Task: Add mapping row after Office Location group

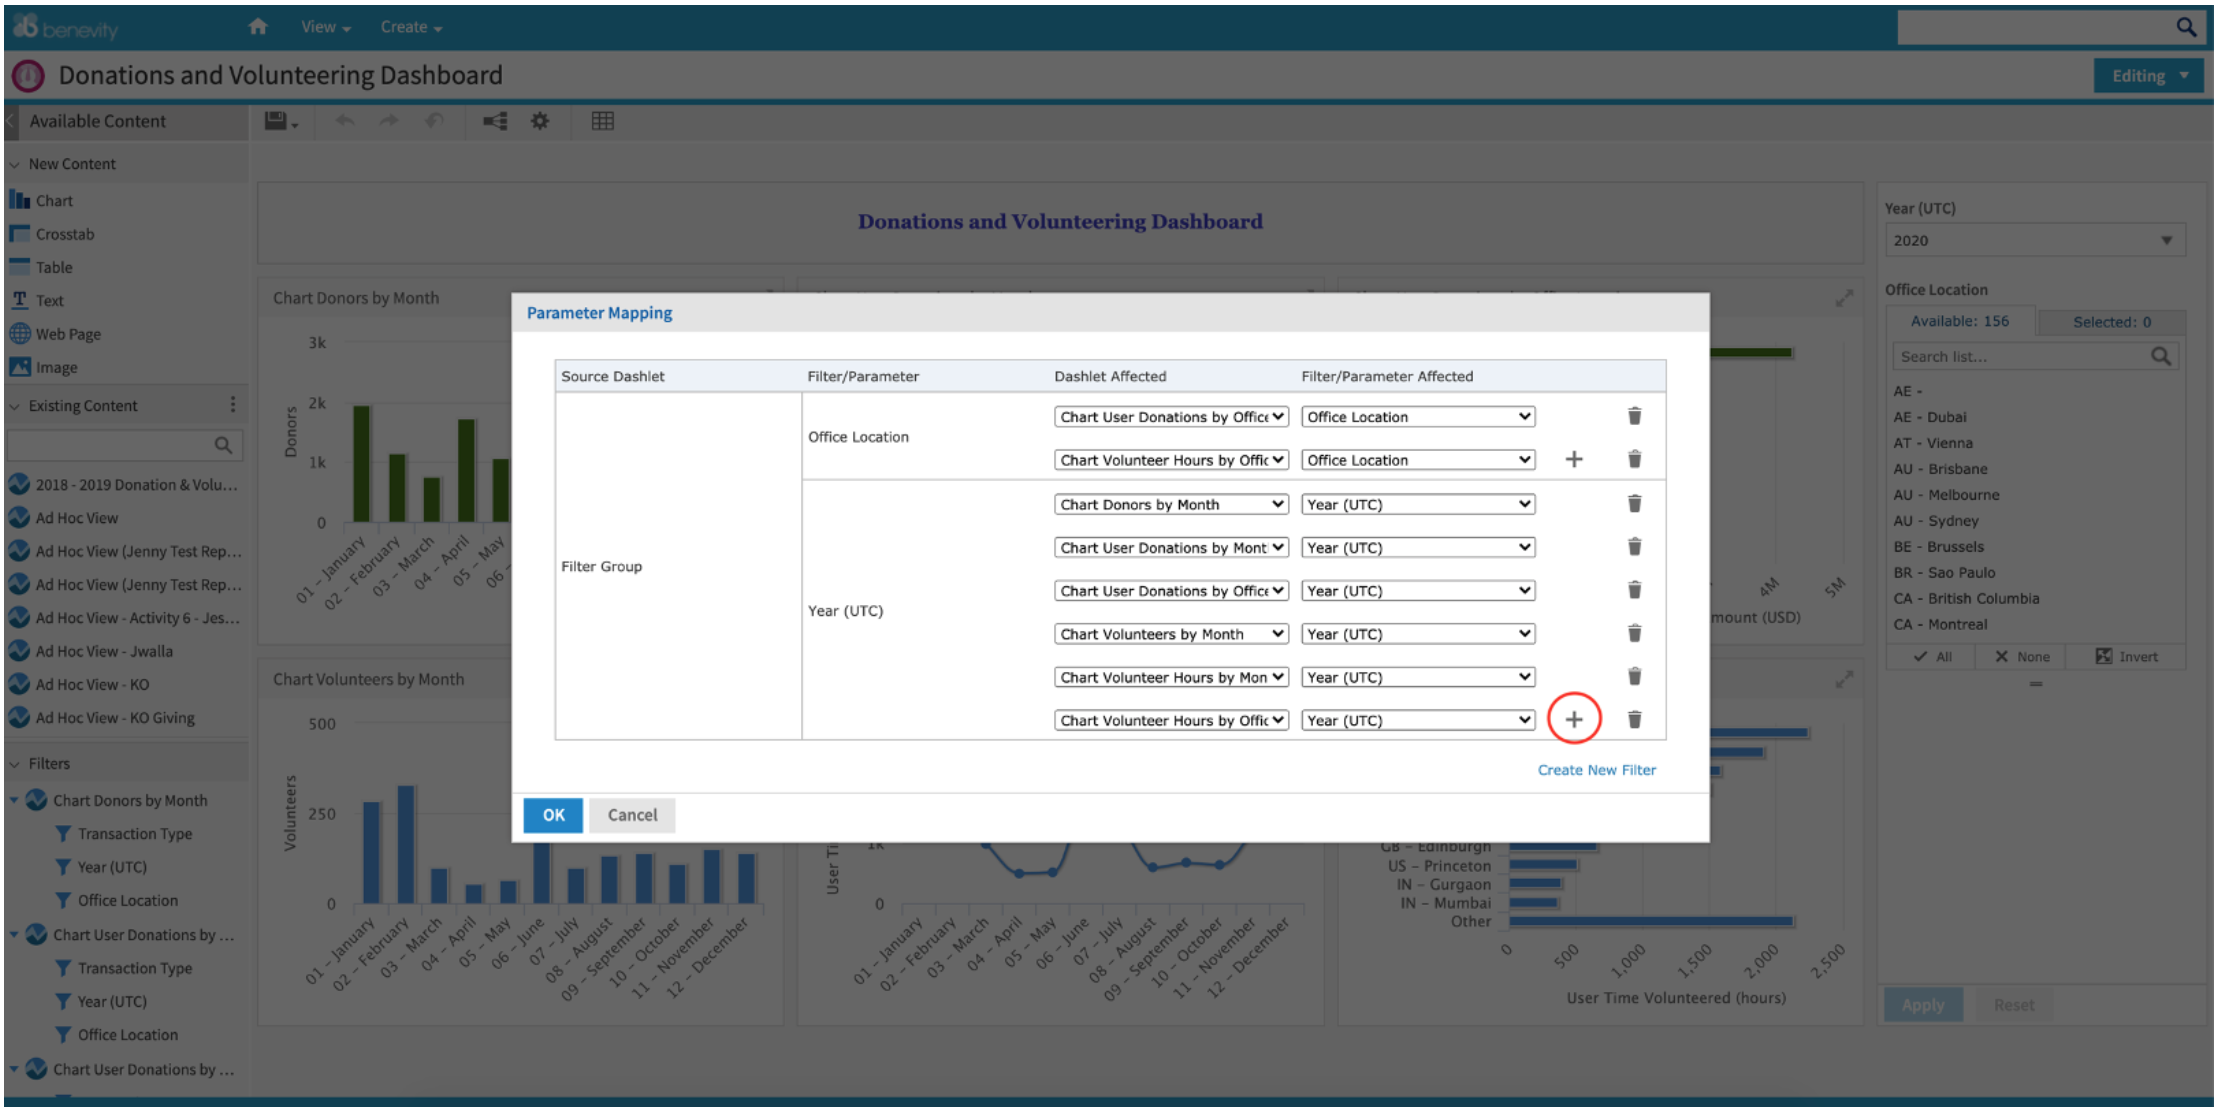Action: pyautogui.click(x=1574, y=459)
